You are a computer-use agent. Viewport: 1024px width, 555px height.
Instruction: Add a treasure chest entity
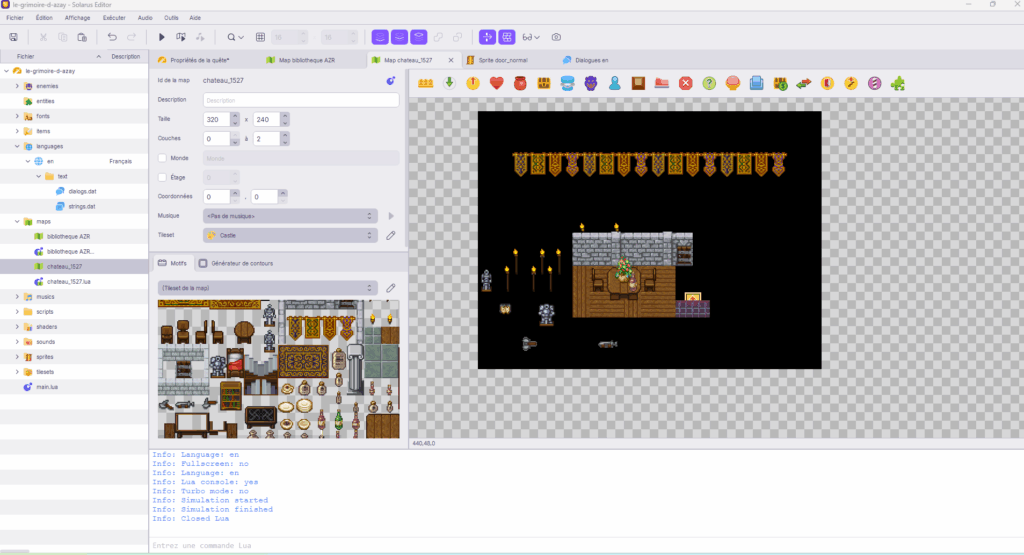pyautogui.click(x=544, y=83)
